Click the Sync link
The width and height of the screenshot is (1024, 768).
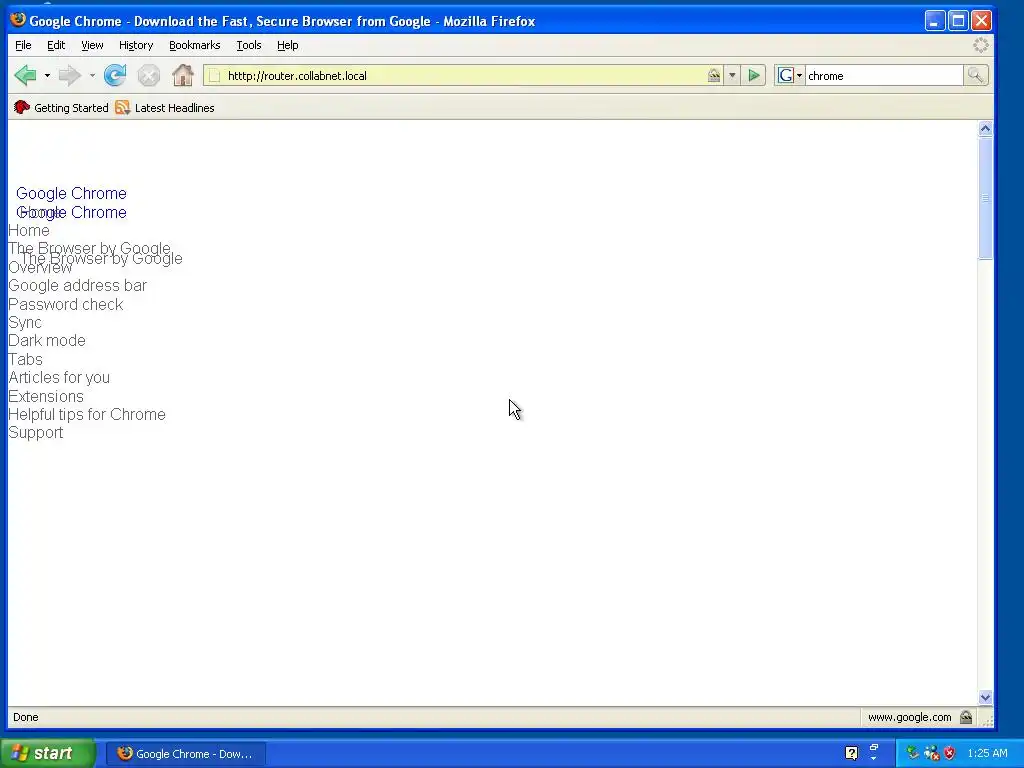(25, 323)
